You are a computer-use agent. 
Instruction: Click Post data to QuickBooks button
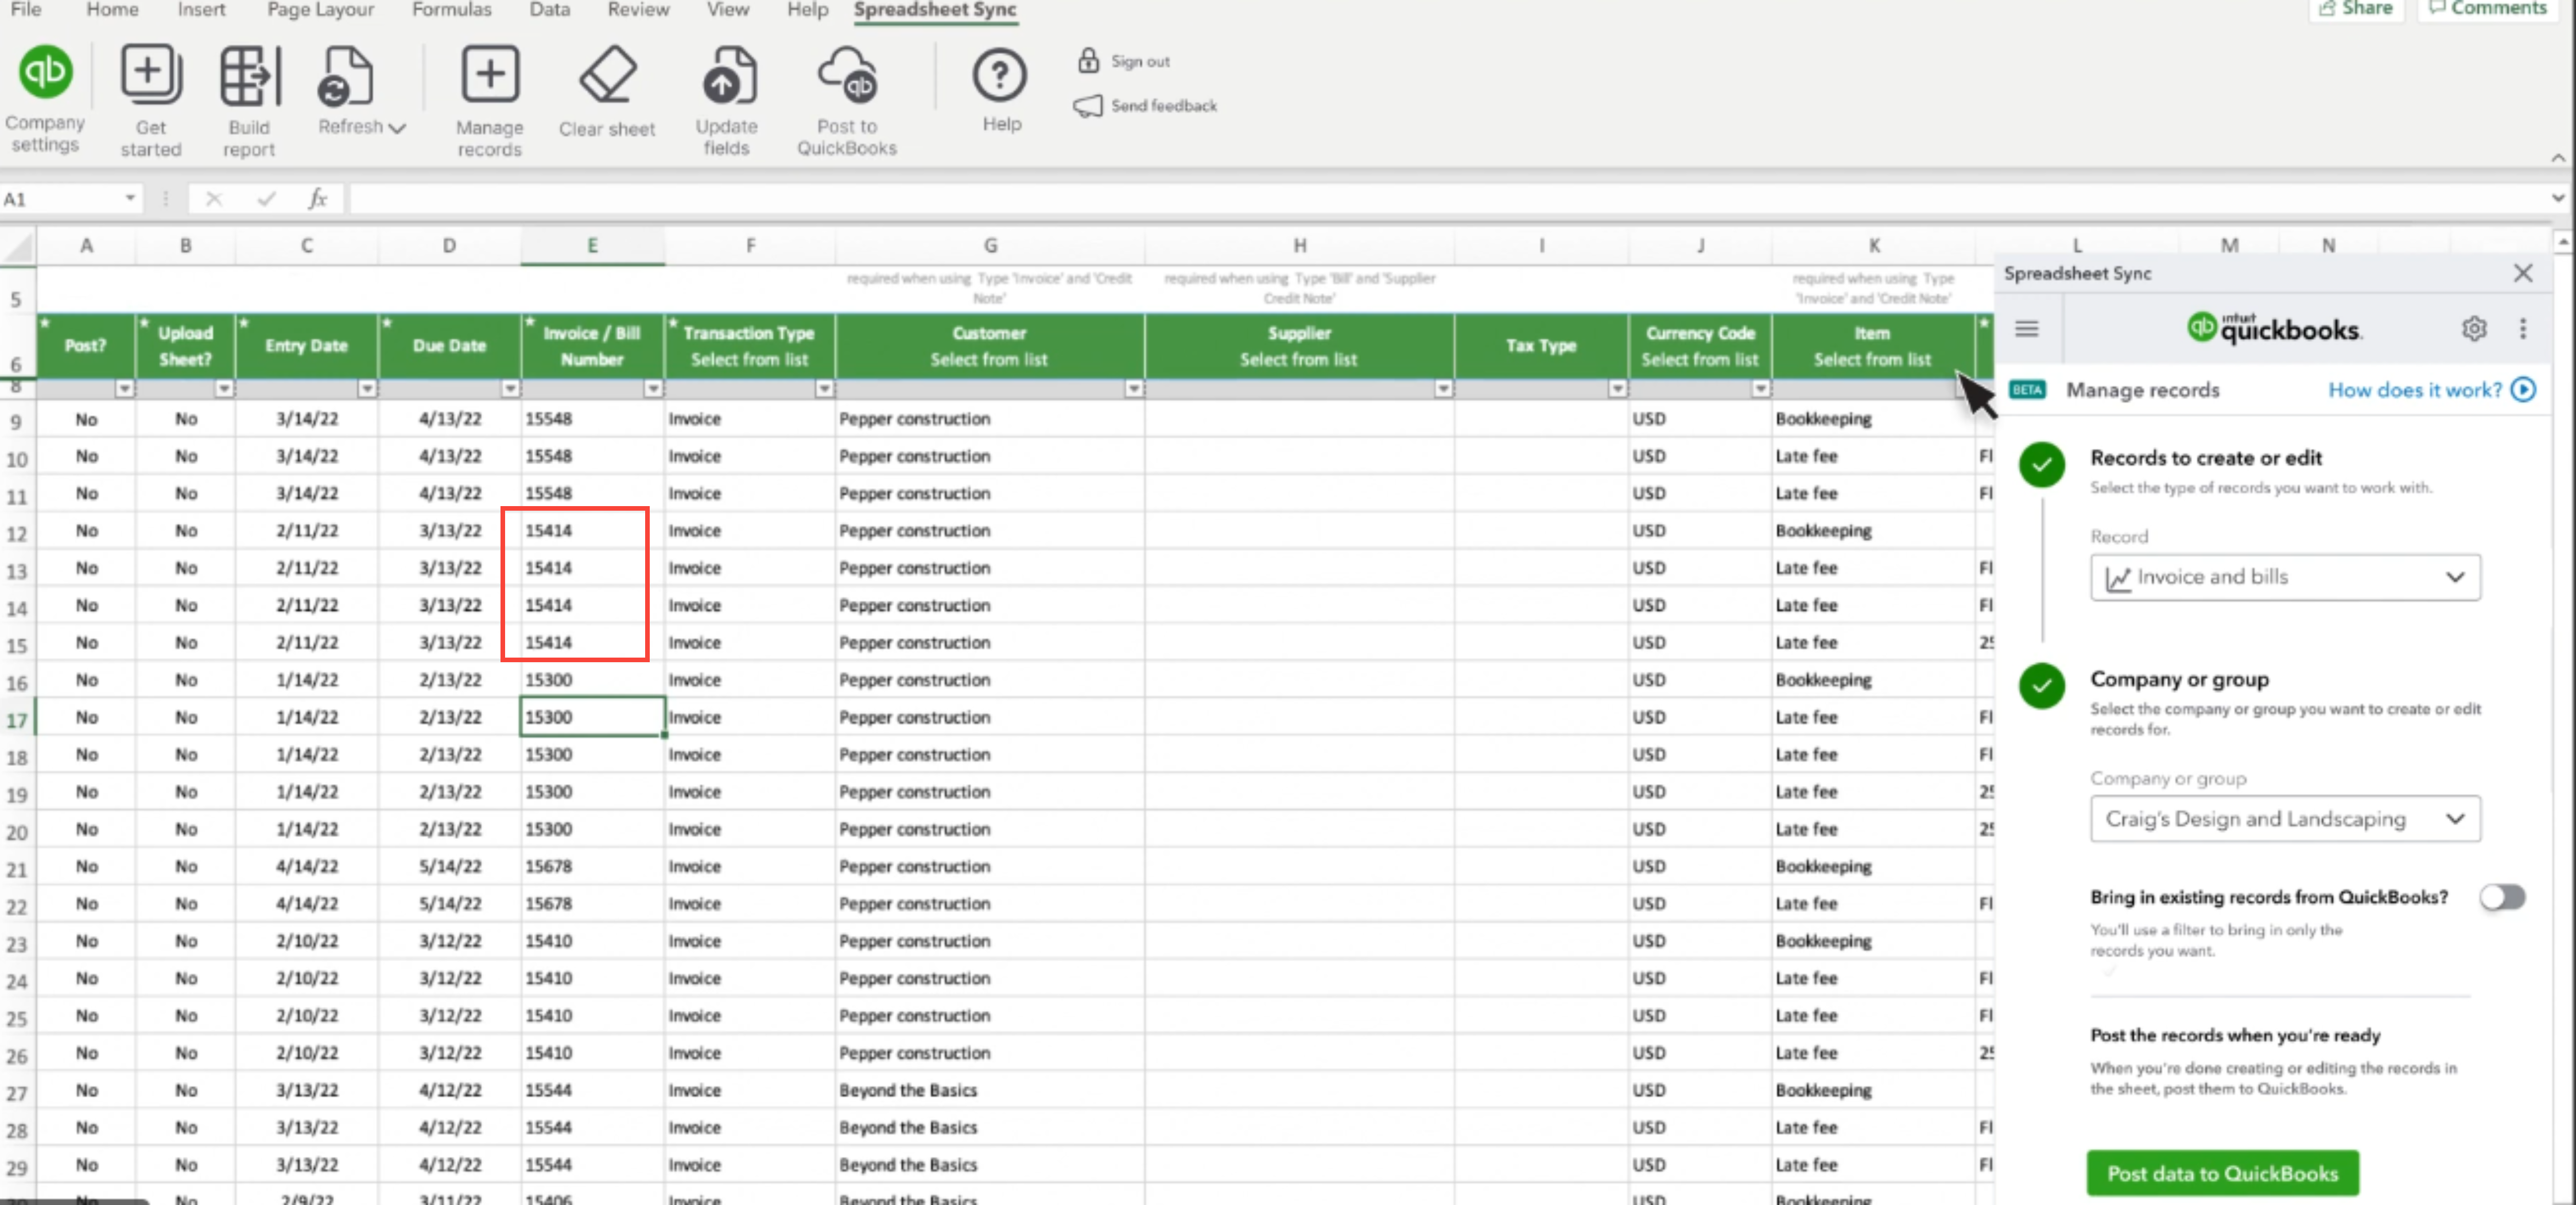tap(2221, 1173)
